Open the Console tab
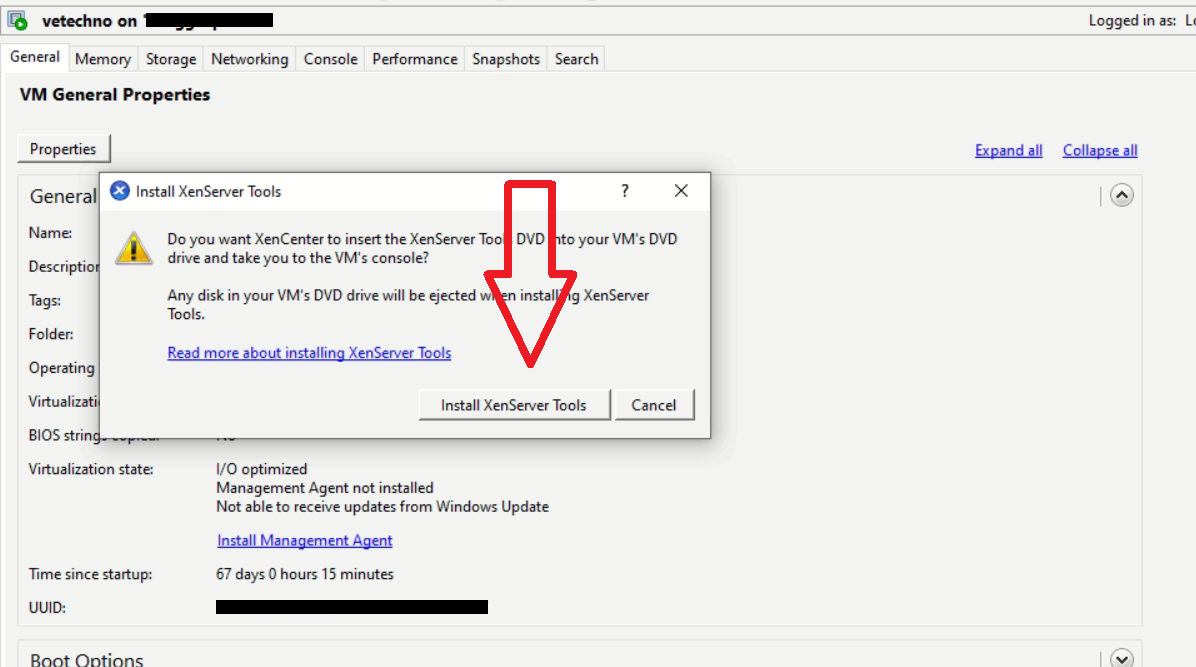 pos(330,58)
